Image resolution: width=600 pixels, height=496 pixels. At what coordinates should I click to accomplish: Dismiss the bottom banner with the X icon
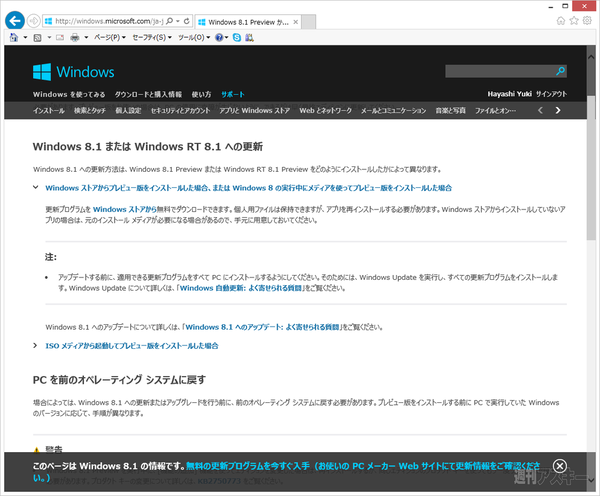[x=560, y=466]
